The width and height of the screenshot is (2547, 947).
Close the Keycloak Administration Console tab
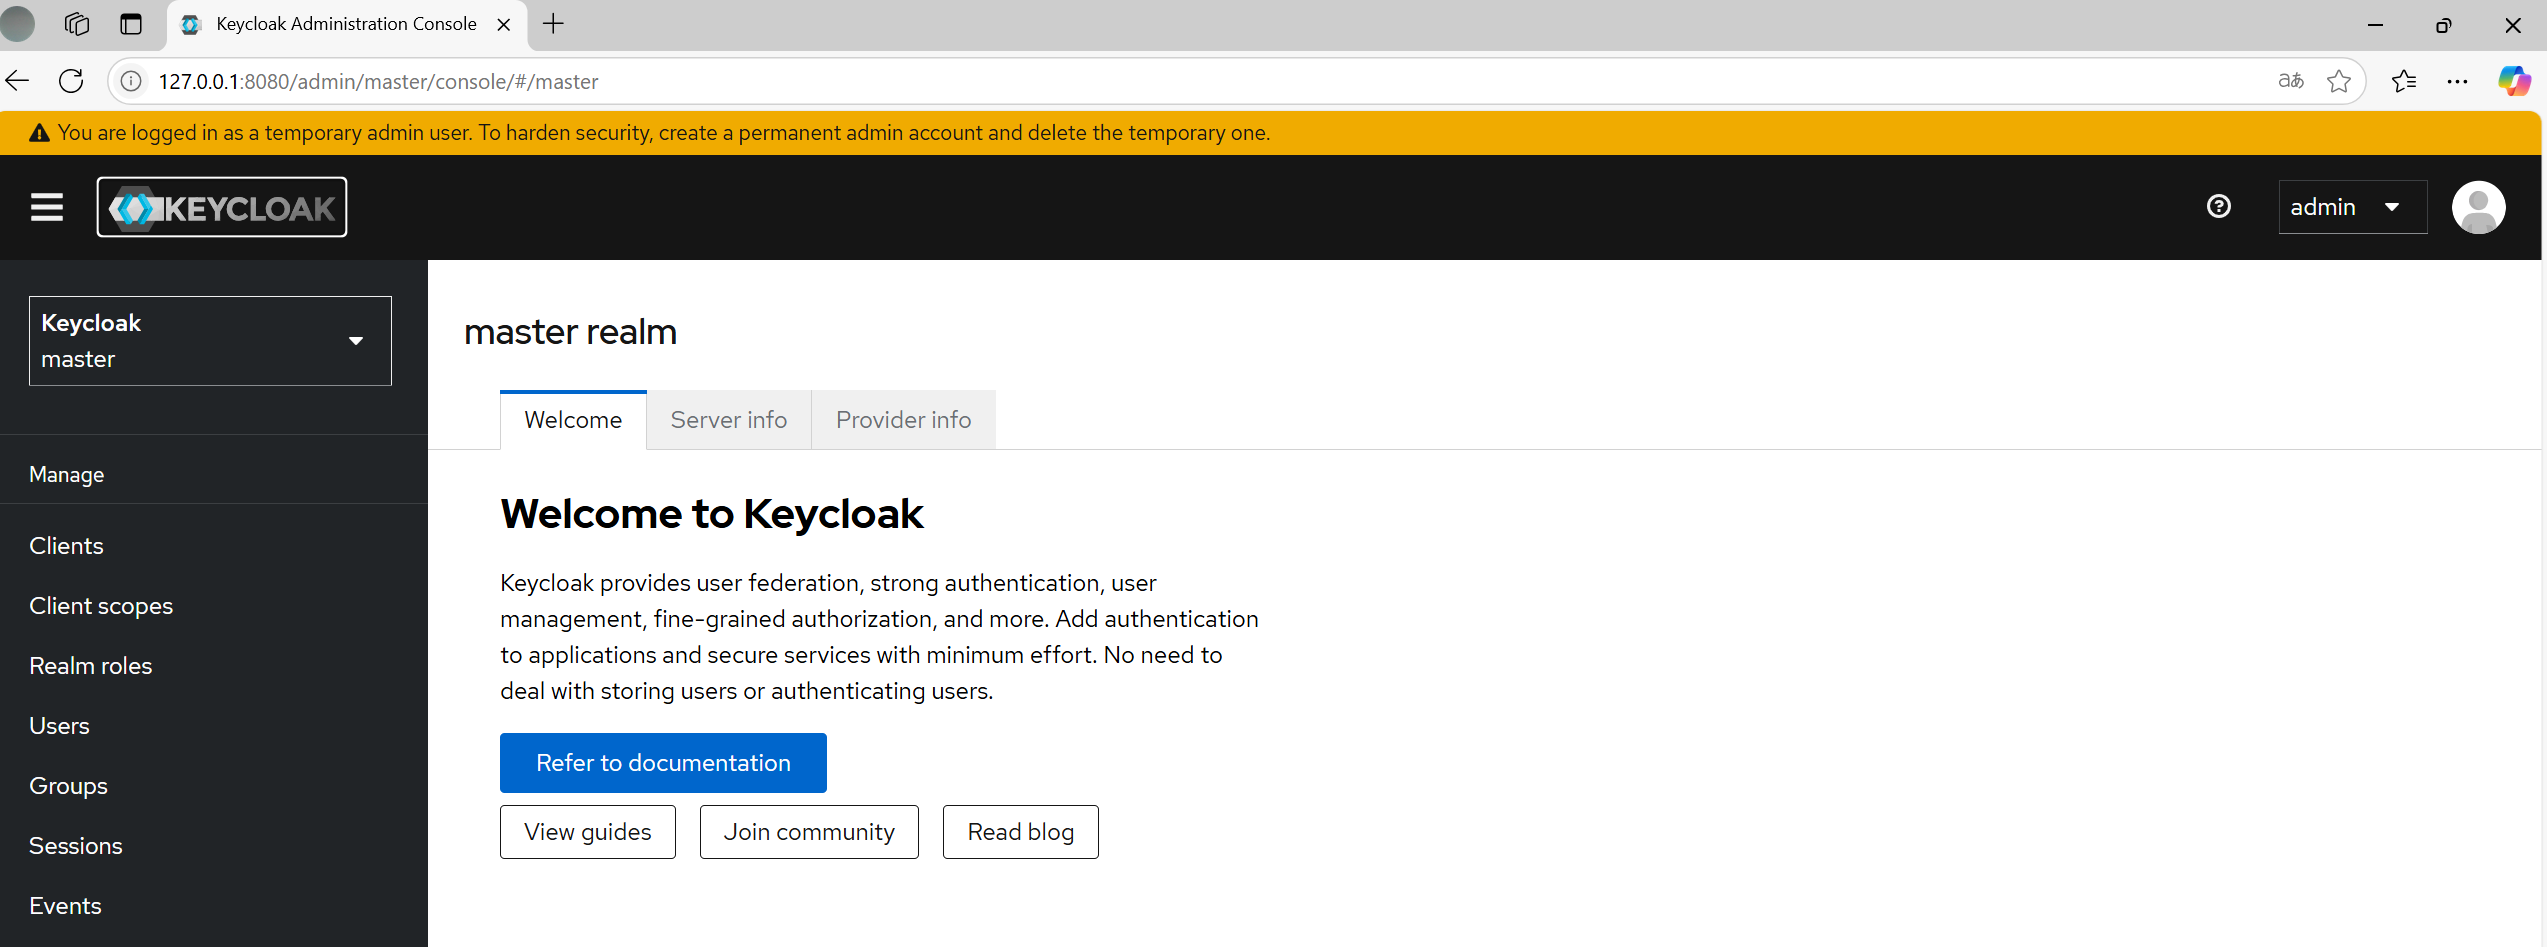[x=504, y=24]
